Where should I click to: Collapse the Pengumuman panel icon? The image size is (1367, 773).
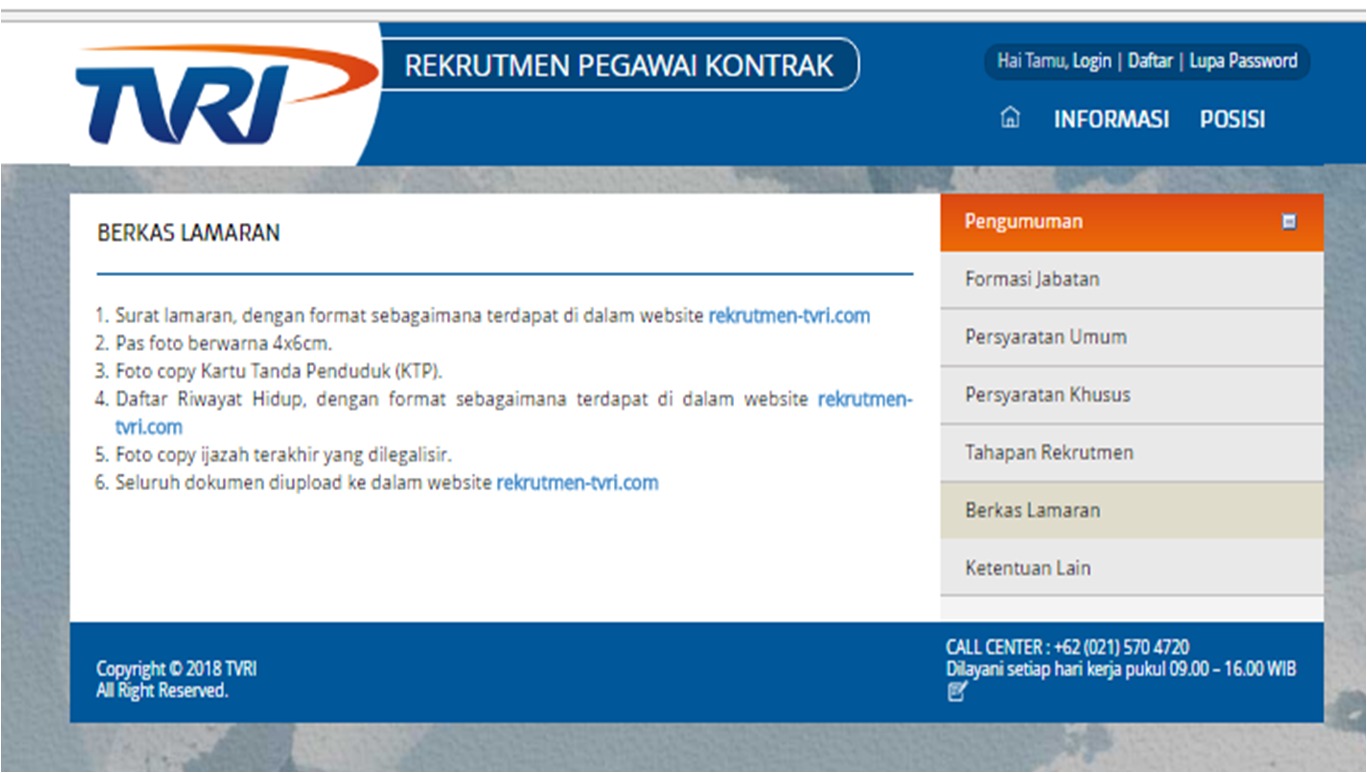[x=1289, y=222]
